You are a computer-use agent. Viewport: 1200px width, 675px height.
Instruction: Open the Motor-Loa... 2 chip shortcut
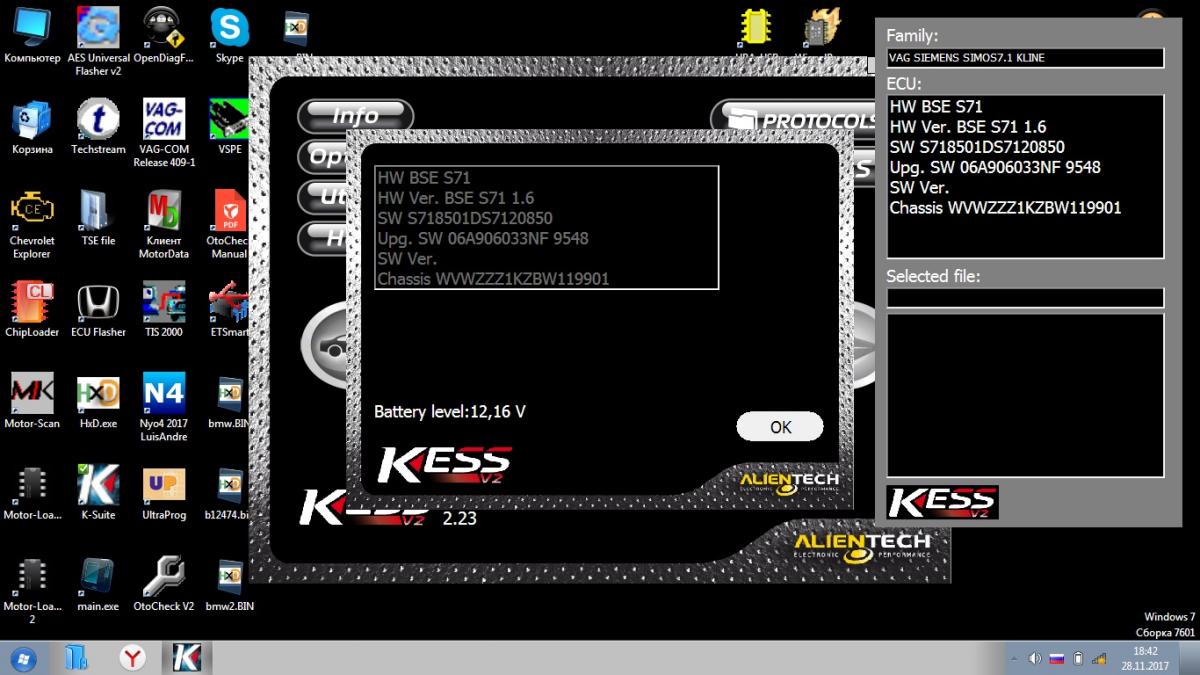click(x=32, y=591)
